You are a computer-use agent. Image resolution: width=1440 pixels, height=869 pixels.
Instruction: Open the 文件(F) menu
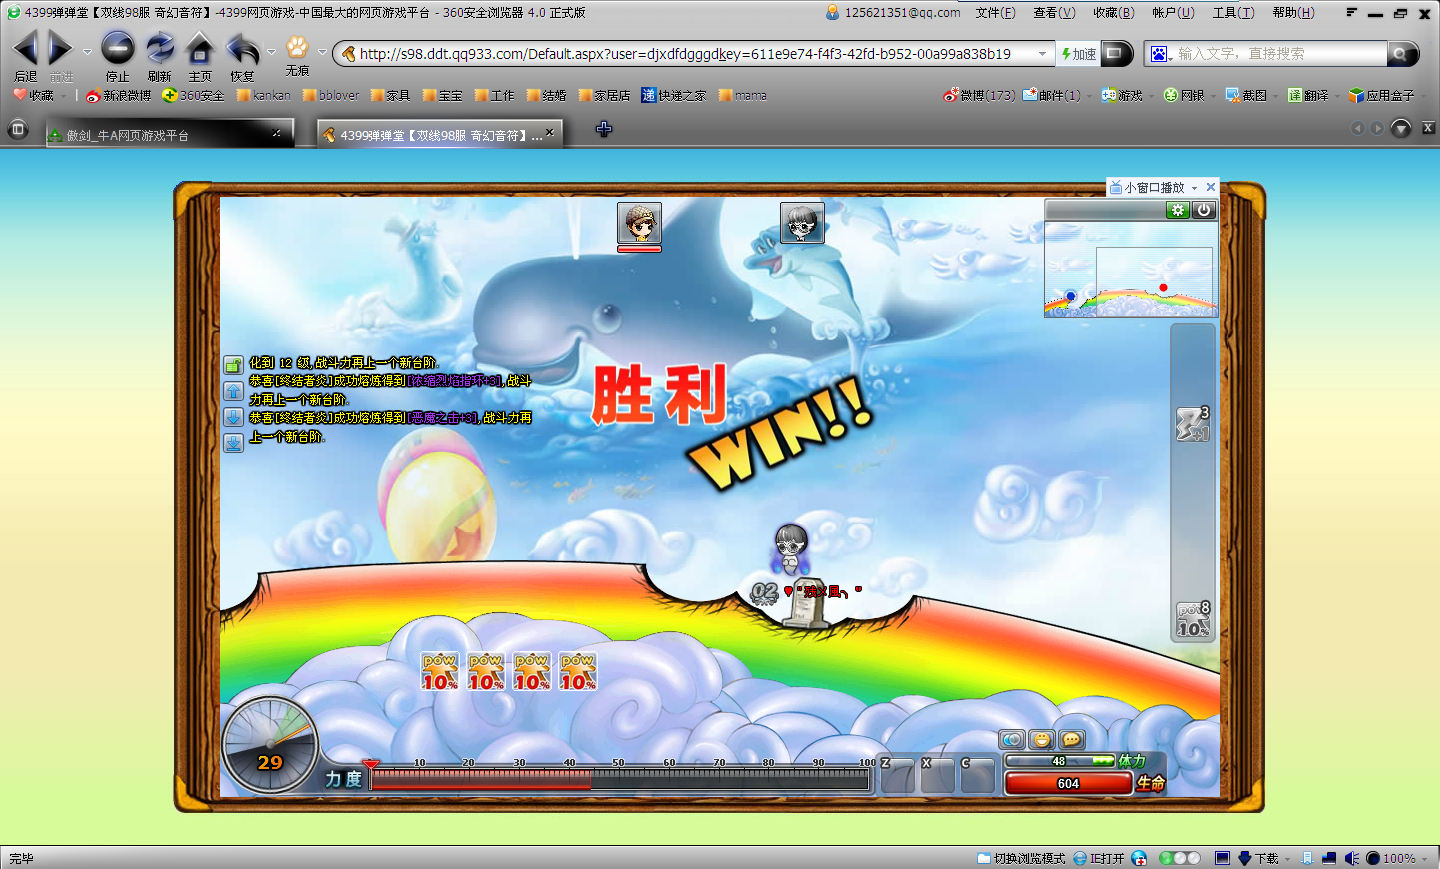pyautogui.click(x=995, y=13)
